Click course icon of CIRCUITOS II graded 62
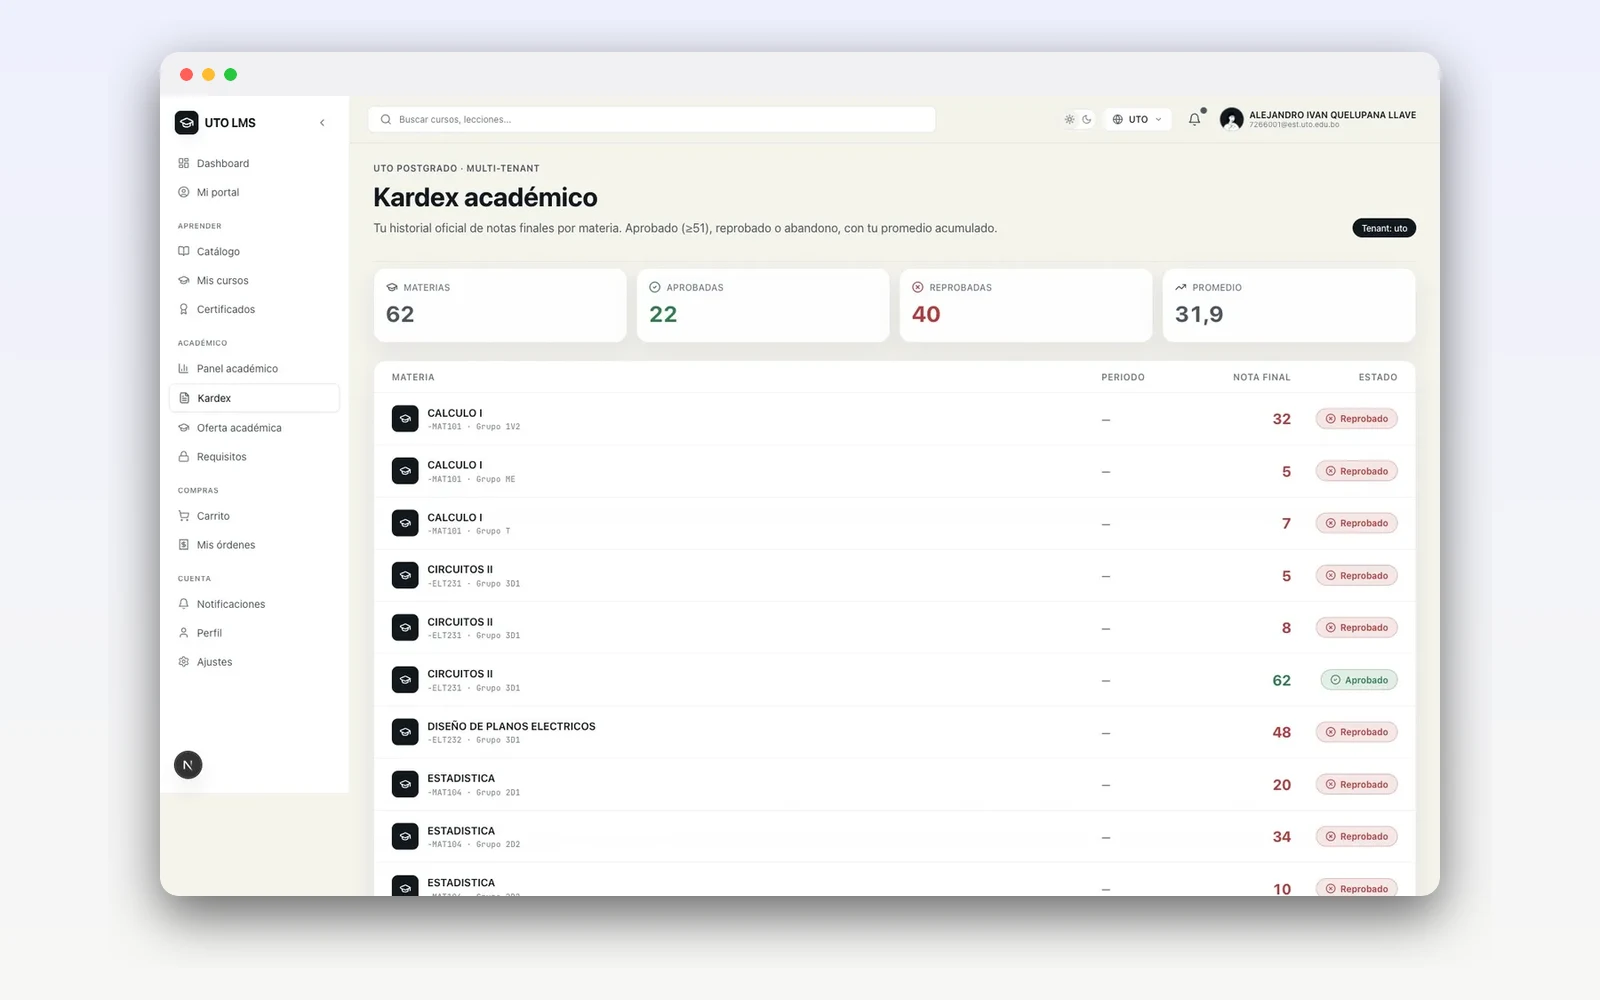 pyautogui.click(x=405, y=680)
